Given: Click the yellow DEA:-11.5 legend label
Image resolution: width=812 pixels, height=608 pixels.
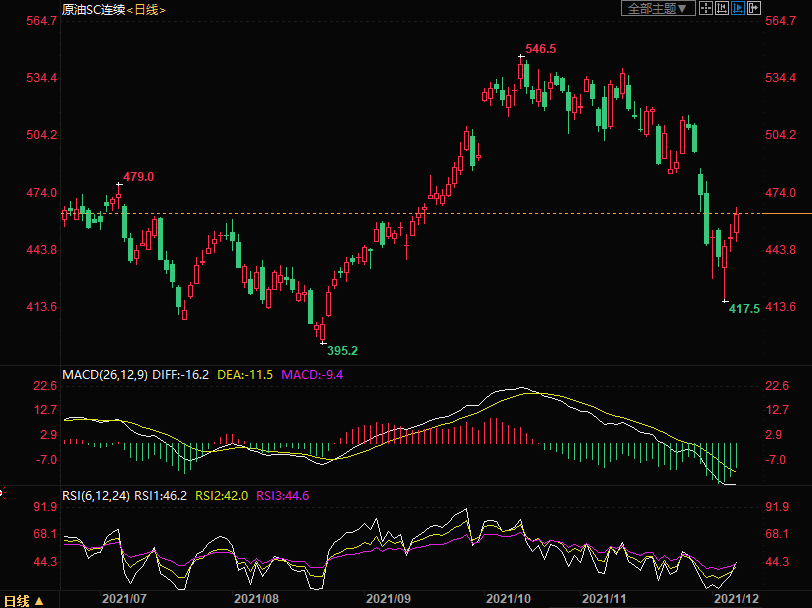Looking at the screenshot, I should coord(246,375).
